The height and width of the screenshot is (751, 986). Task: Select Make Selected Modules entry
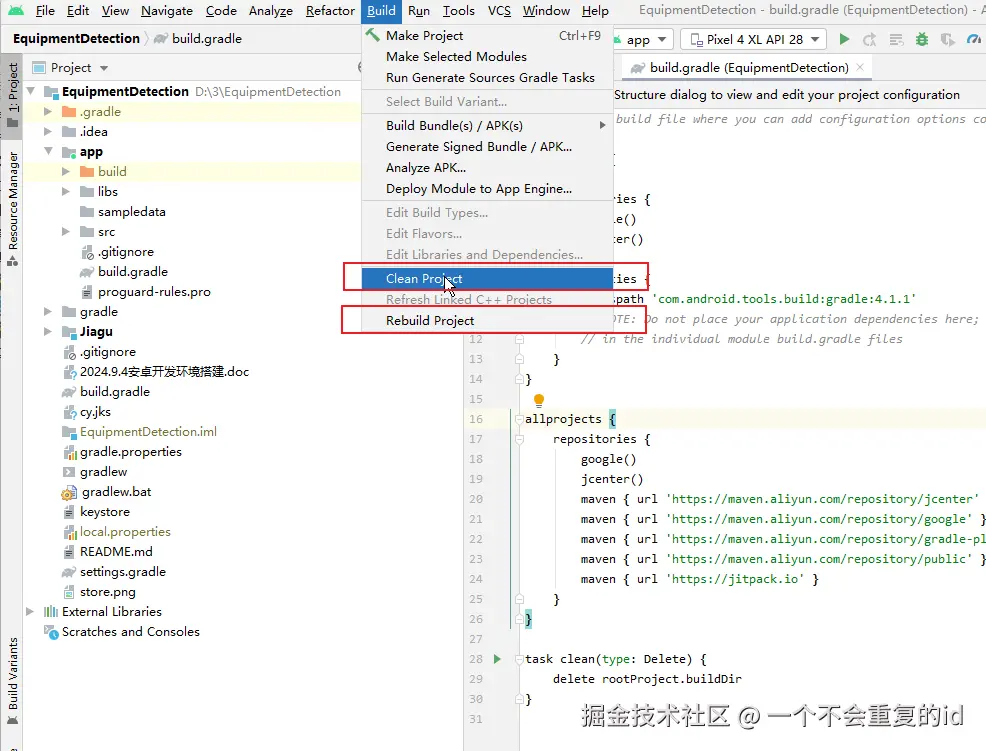[x=487, y=57]
